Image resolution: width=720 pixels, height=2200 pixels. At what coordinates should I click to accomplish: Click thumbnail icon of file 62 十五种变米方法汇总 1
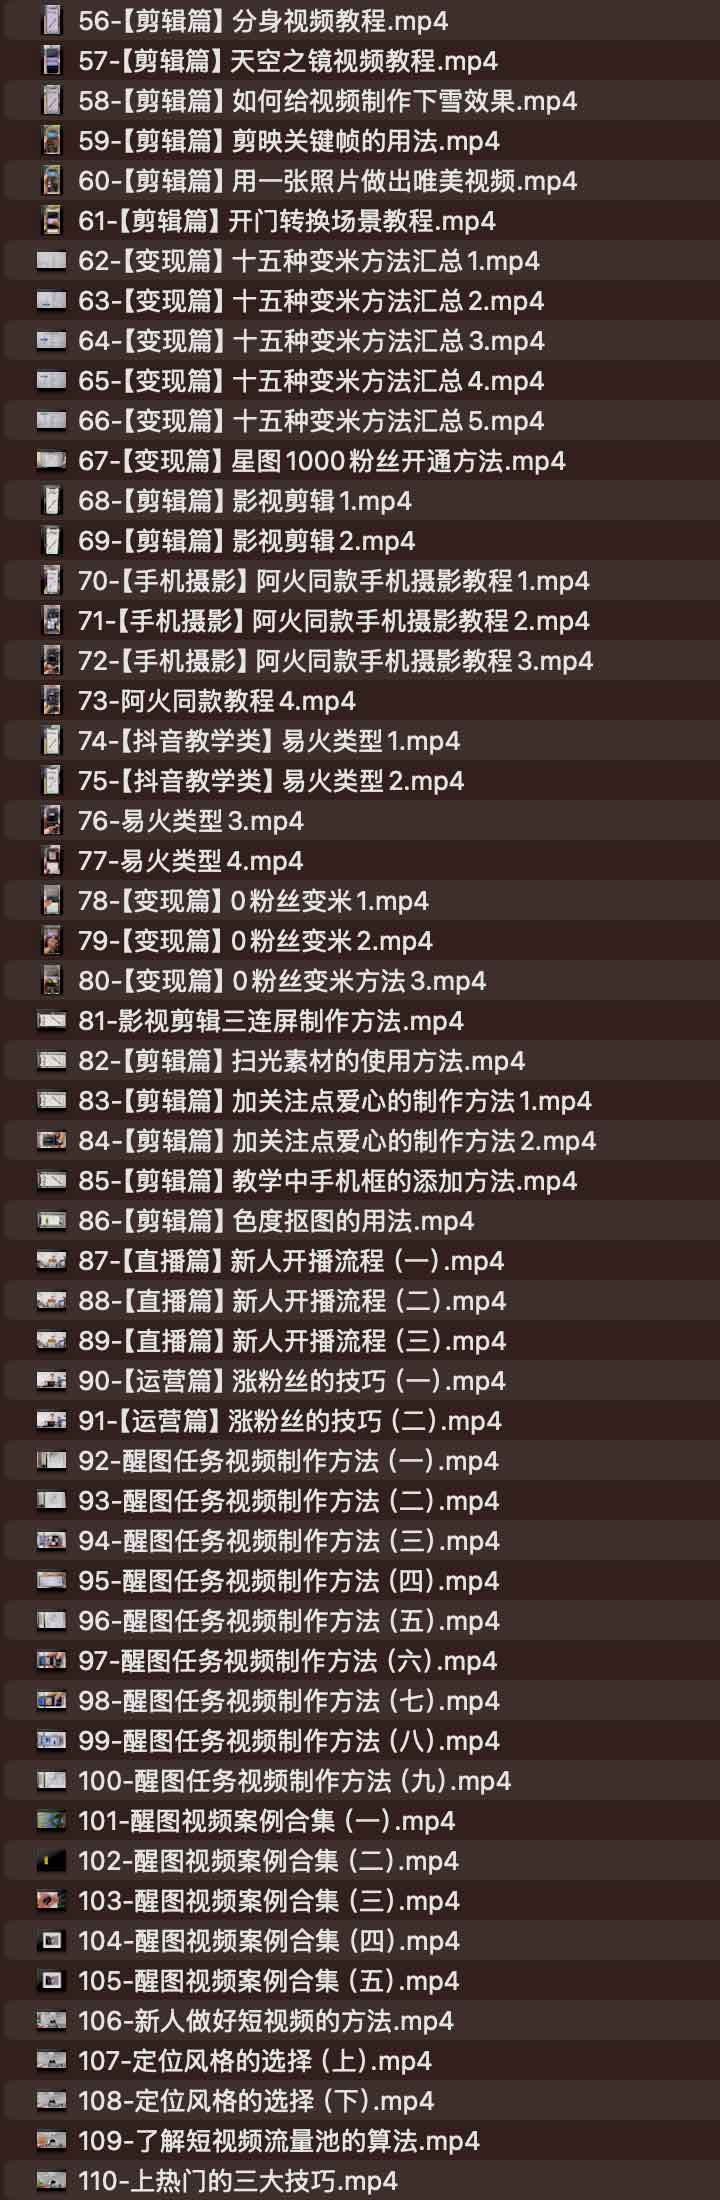[51, 260]
